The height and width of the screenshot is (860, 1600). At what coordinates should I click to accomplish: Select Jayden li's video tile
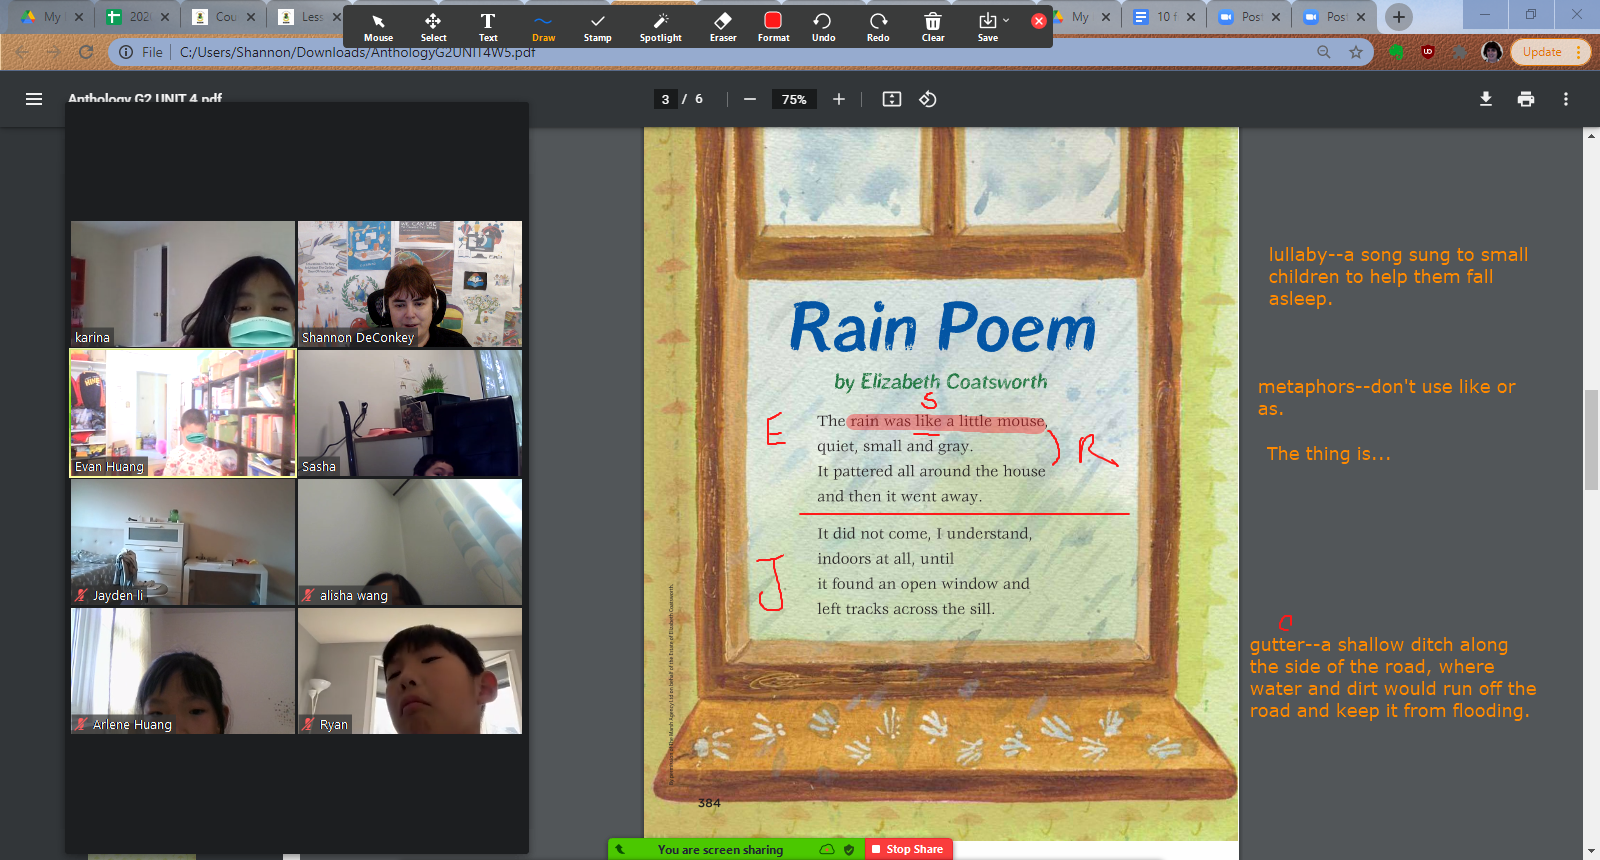[183, 542]
